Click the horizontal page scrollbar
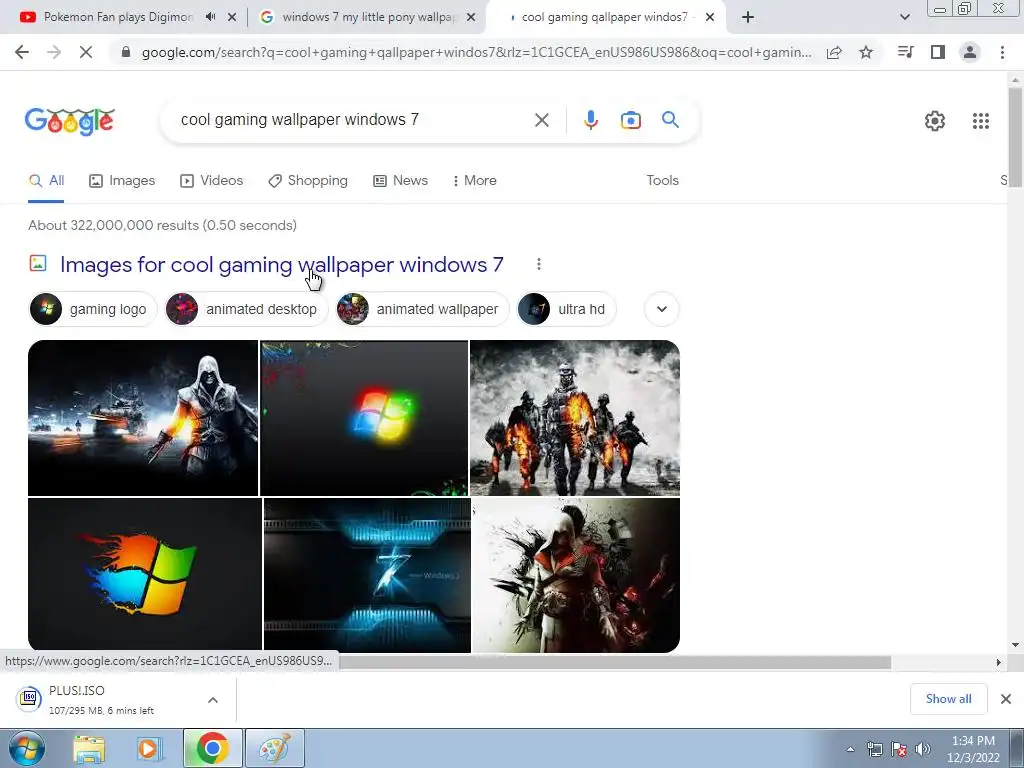 [614, 662]
